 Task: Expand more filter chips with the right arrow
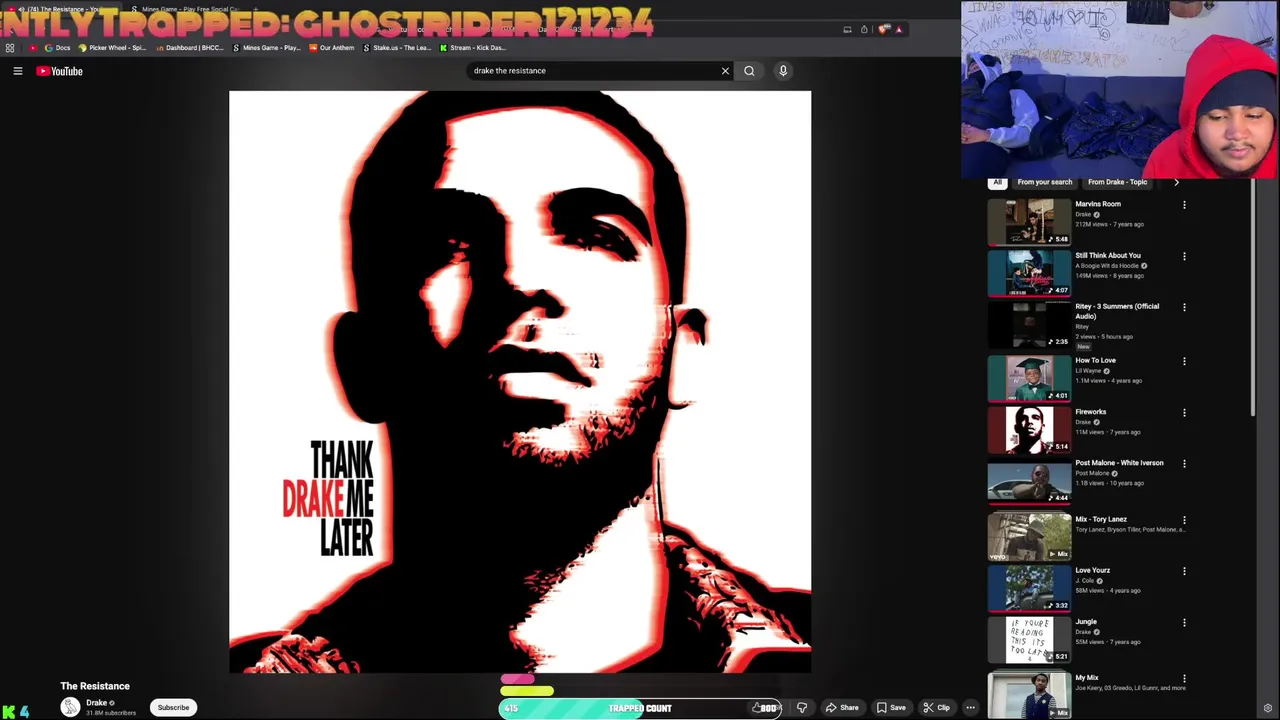click(x=1176, y=182)
